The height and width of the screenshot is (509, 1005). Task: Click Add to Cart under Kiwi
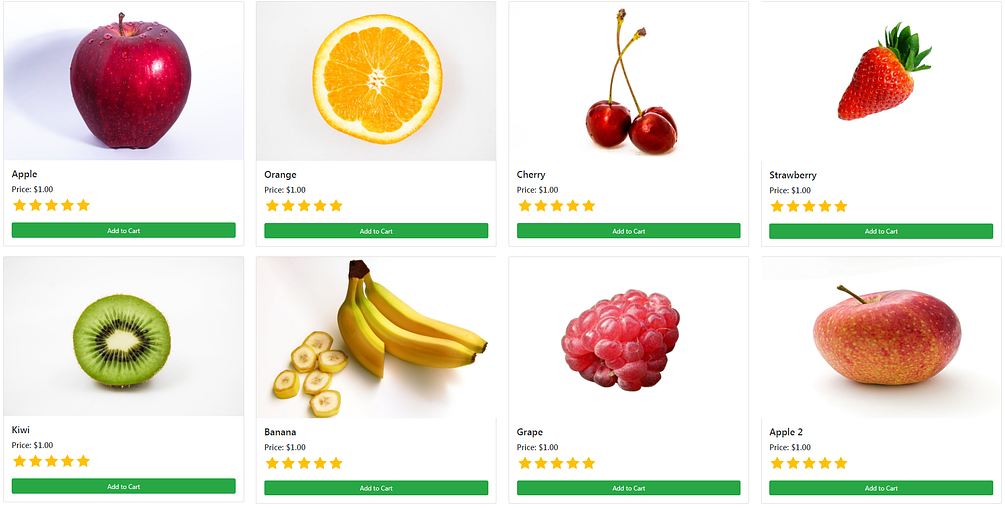click(124, 486)
